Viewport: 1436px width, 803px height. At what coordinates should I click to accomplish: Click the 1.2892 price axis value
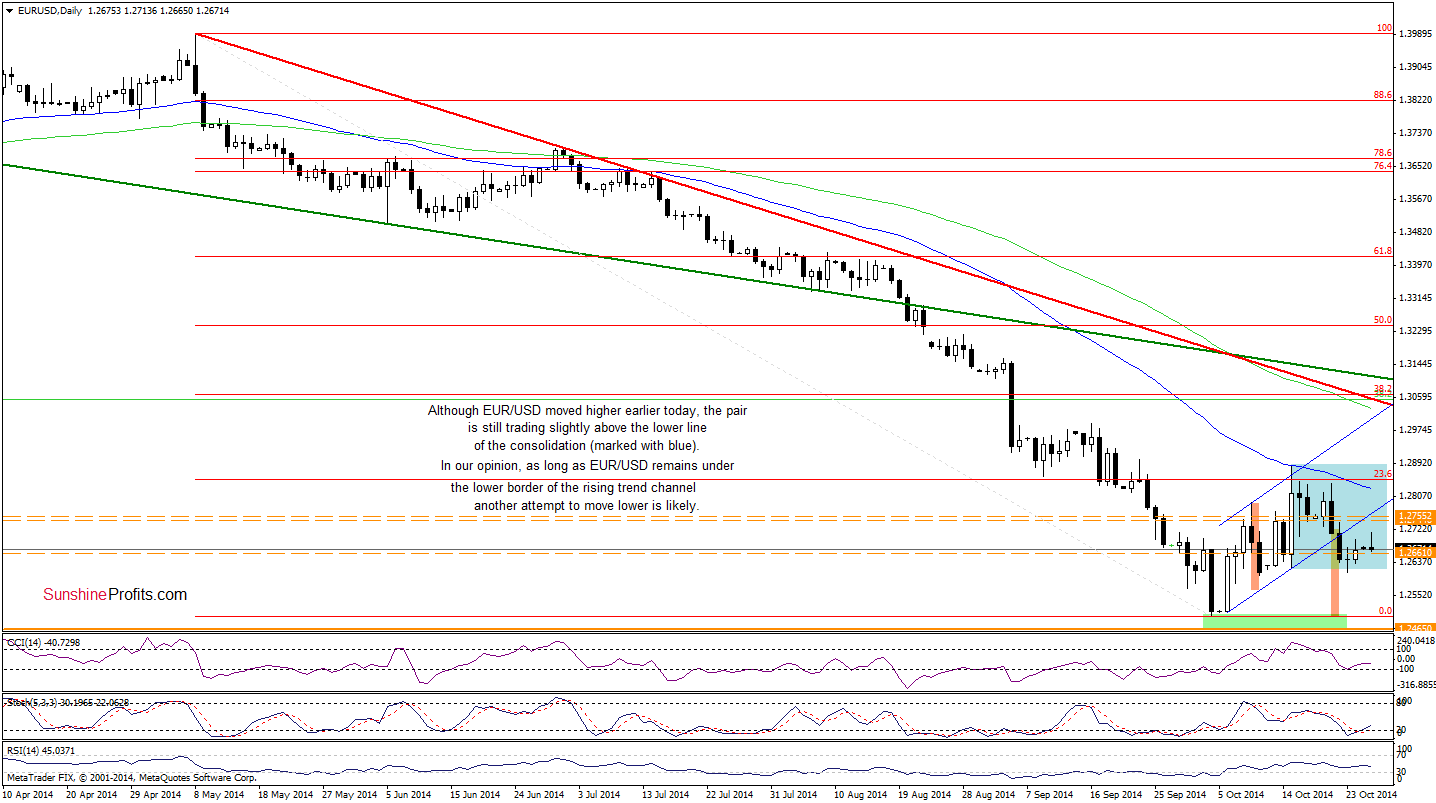coord(1415,463)
